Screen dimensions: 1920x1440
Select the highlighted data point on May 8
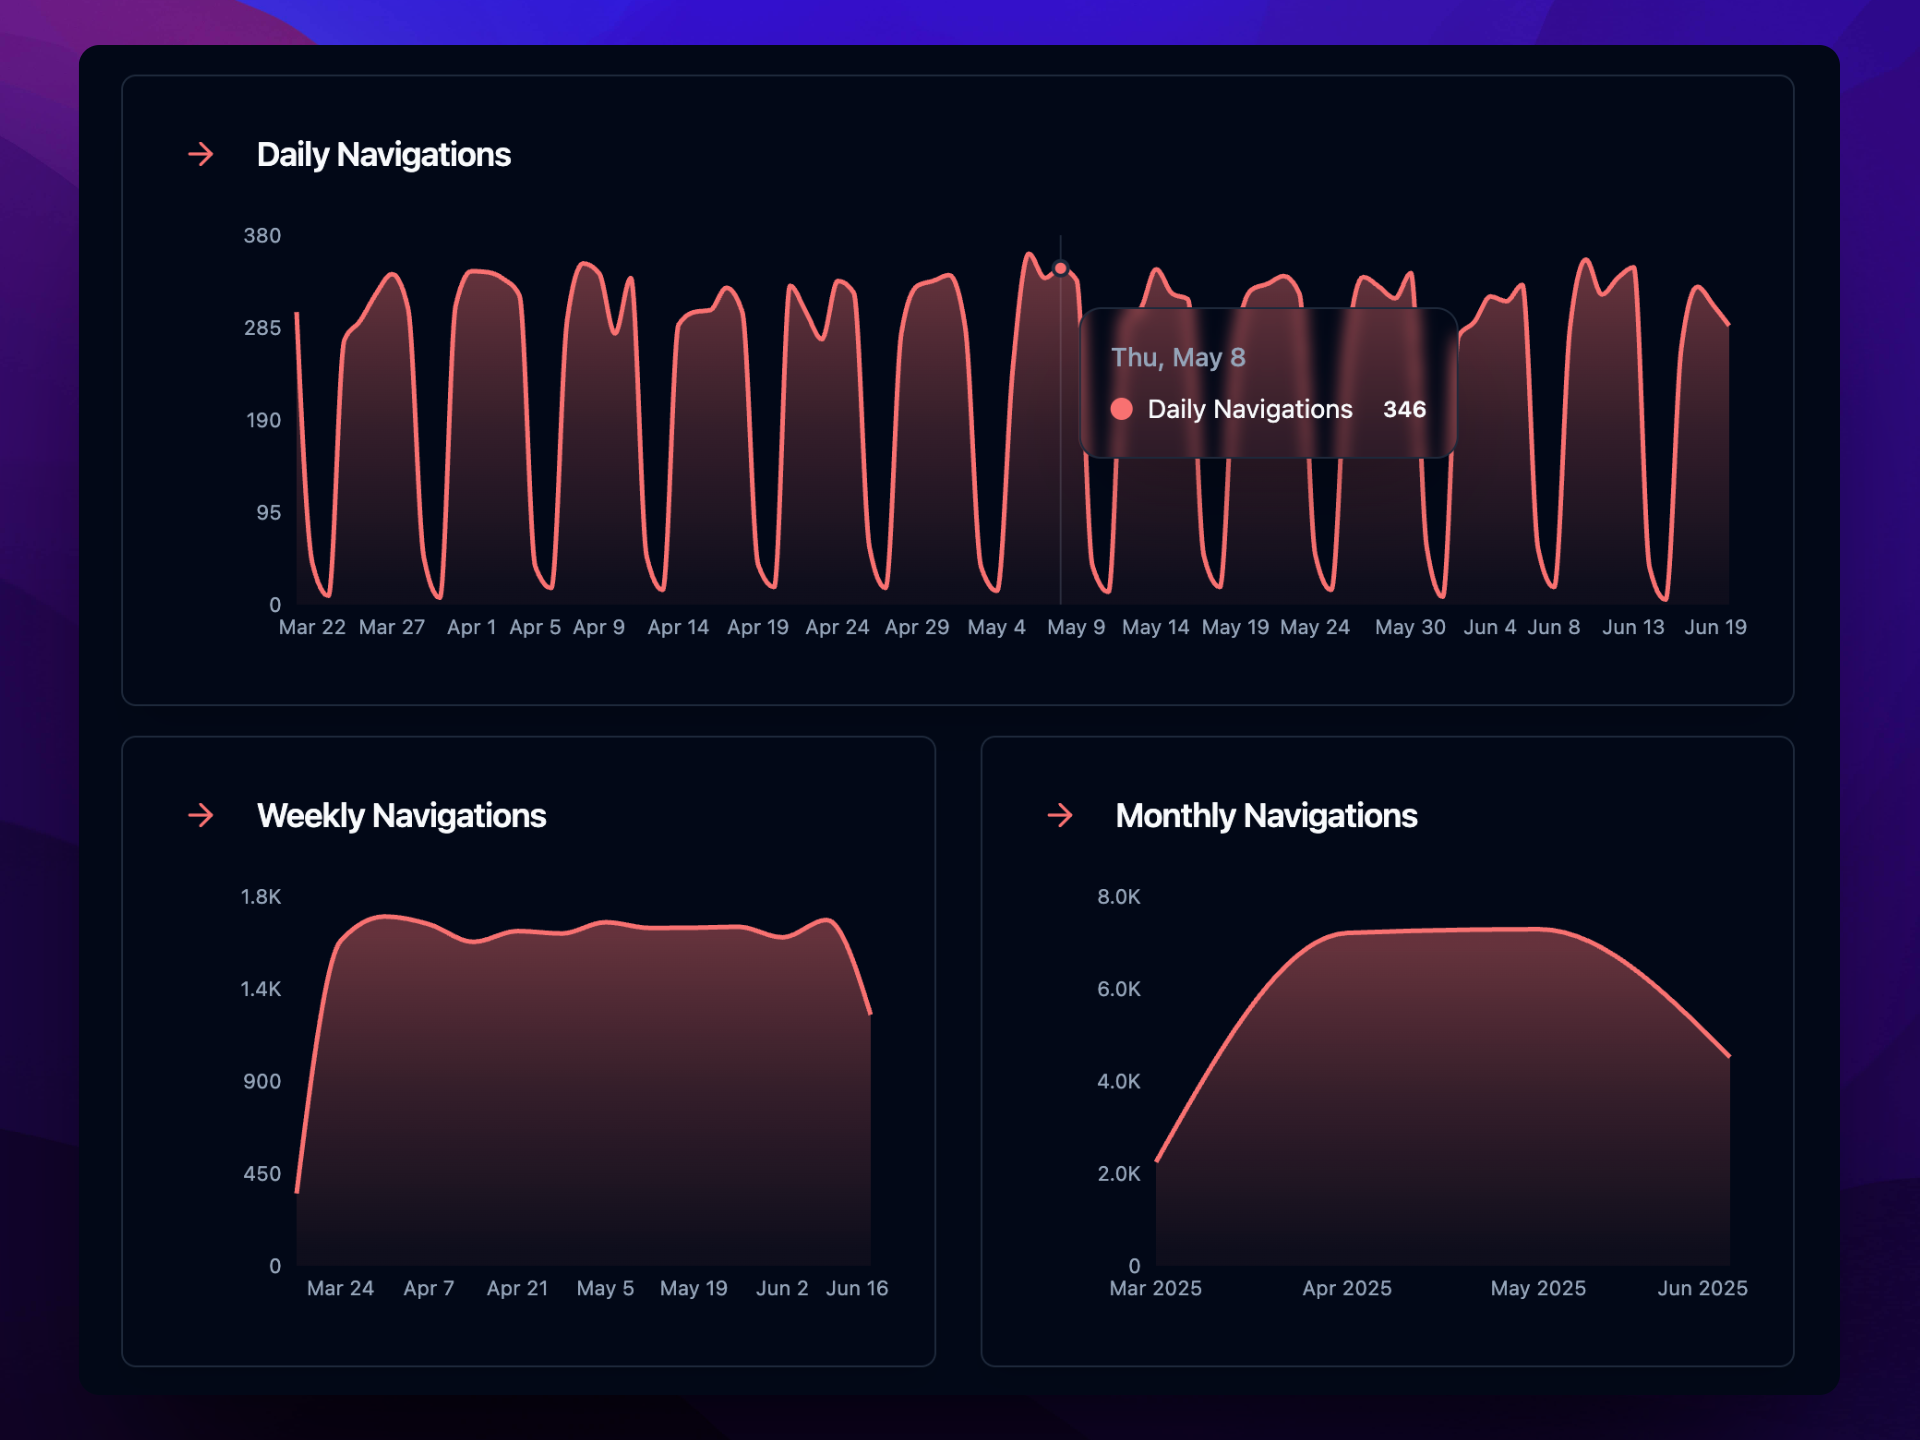[x=1059, y=268]
